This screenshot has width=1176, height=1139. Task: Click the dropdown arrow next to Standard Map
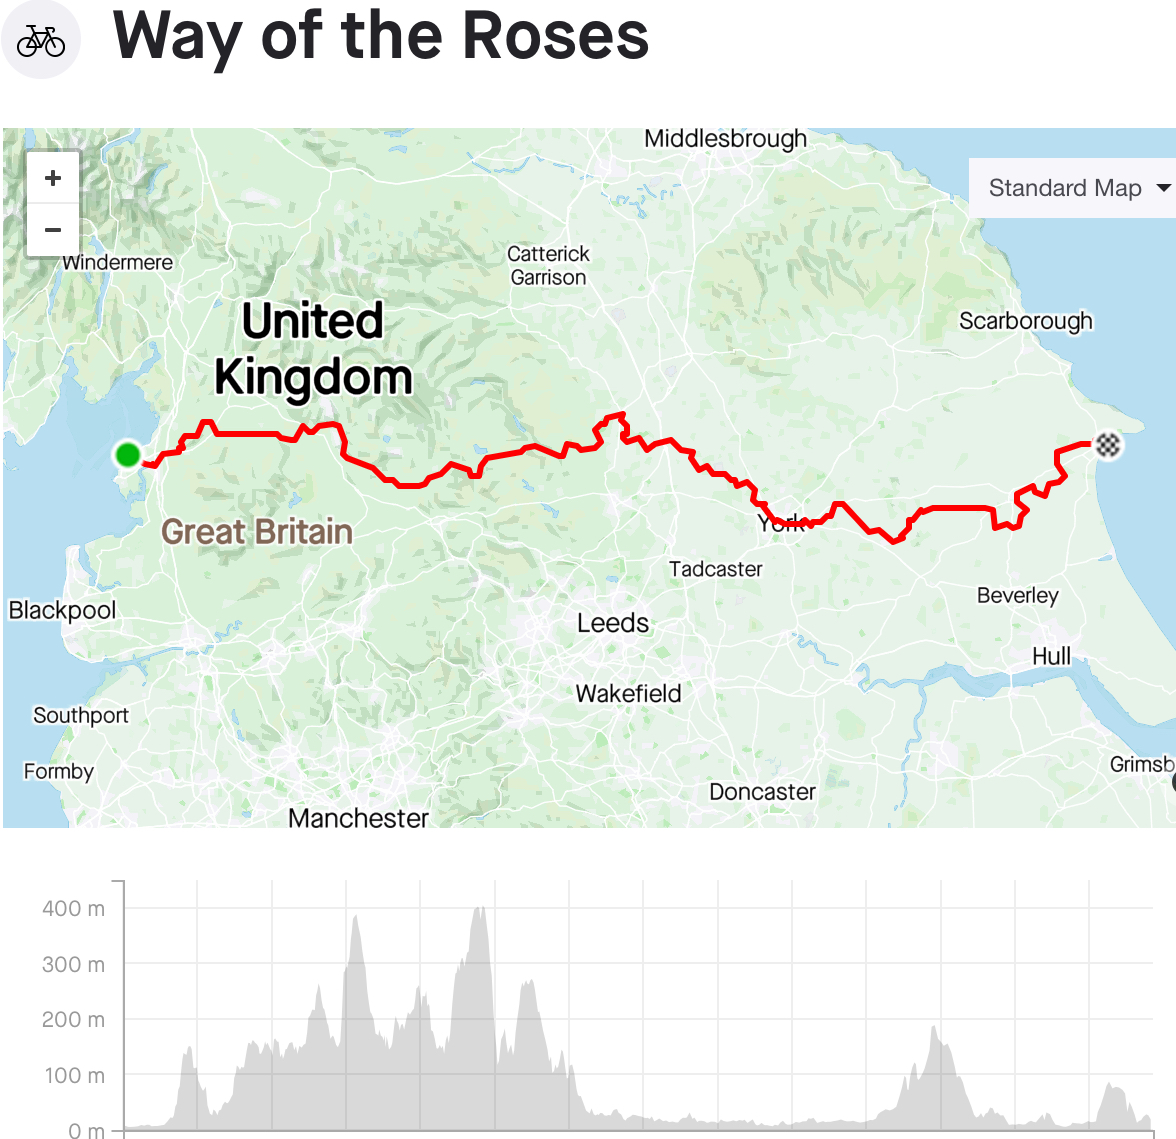pos(1163,188)
